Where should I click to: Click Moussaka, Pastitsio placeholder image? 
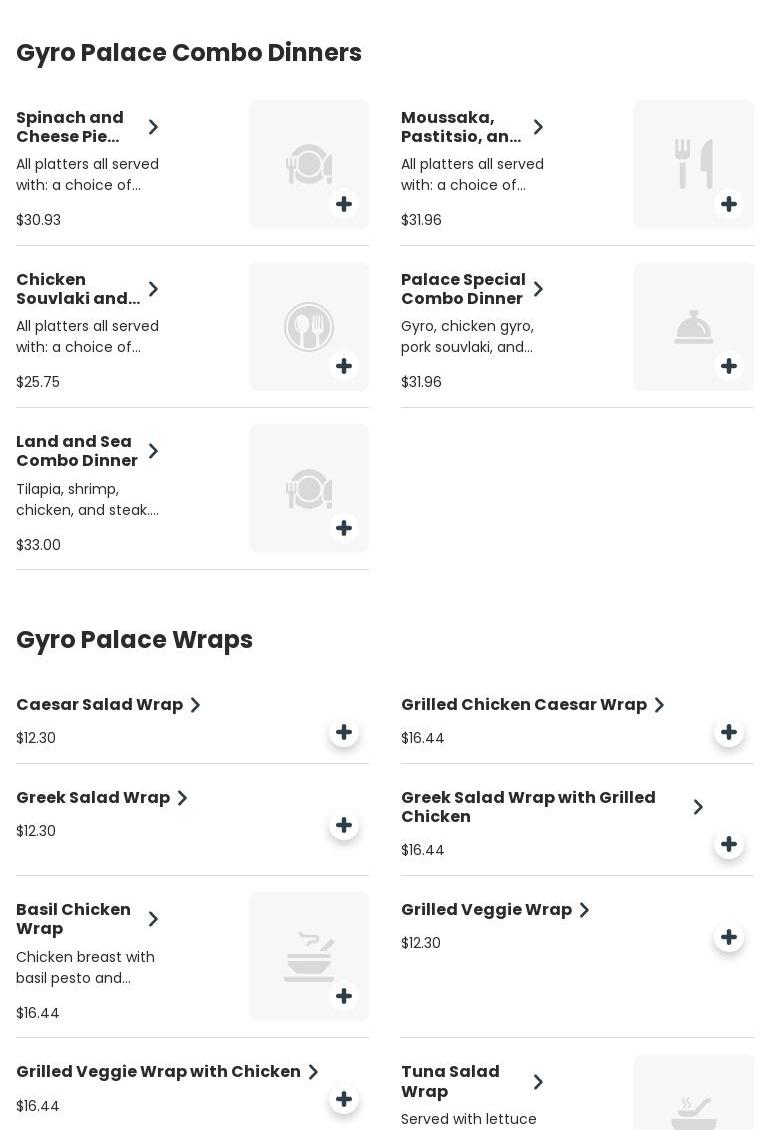pyautogui.click(x=694, y=164)
